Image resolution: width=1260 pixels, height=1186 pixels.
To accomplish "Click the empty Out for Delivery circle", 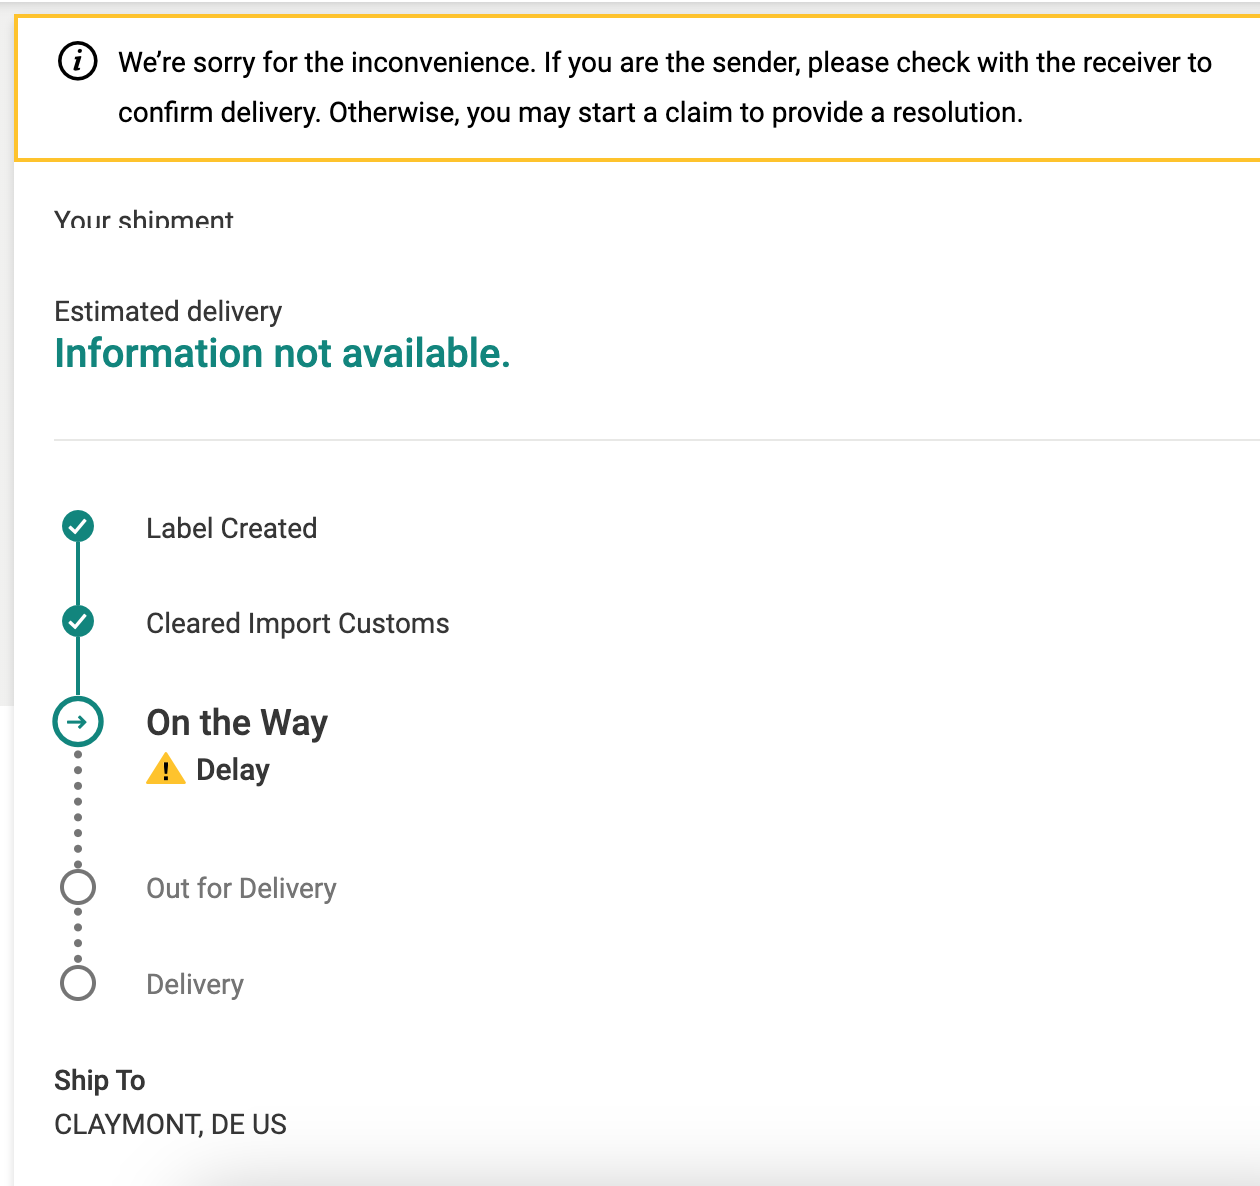I will 78,887.
